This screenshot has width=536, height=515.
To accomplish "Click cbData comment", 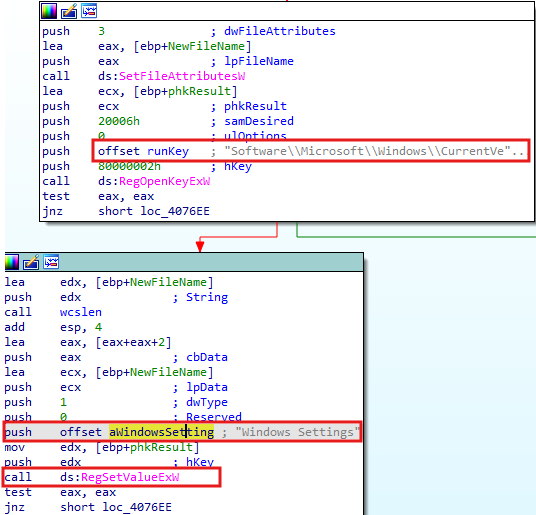I will [x=207, y=357].
